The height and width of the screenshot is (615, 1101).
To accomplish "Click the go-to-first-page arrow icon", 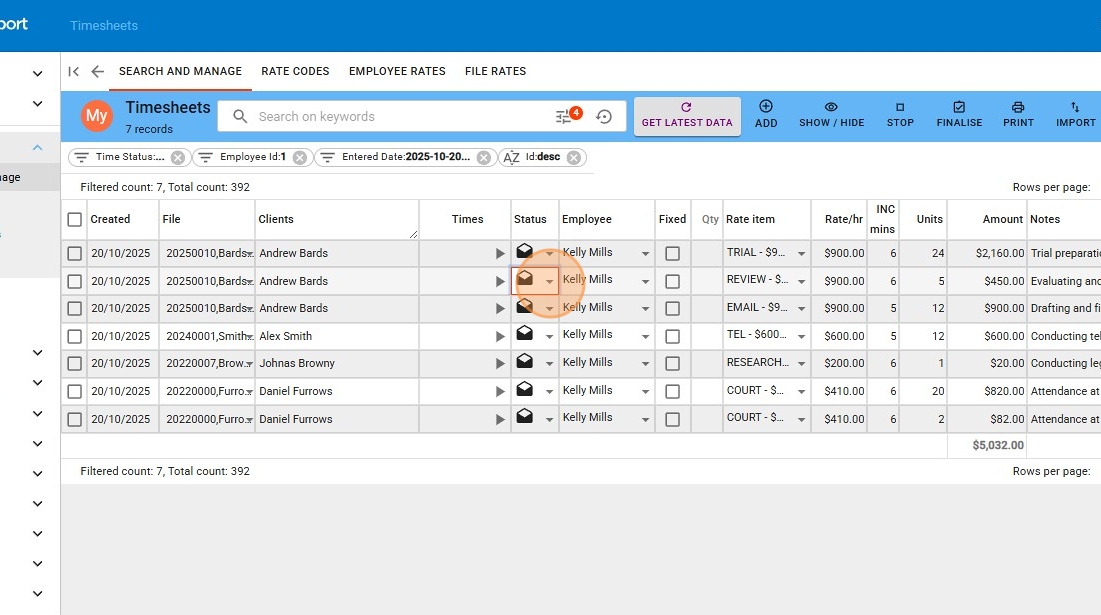I will 73,71.
